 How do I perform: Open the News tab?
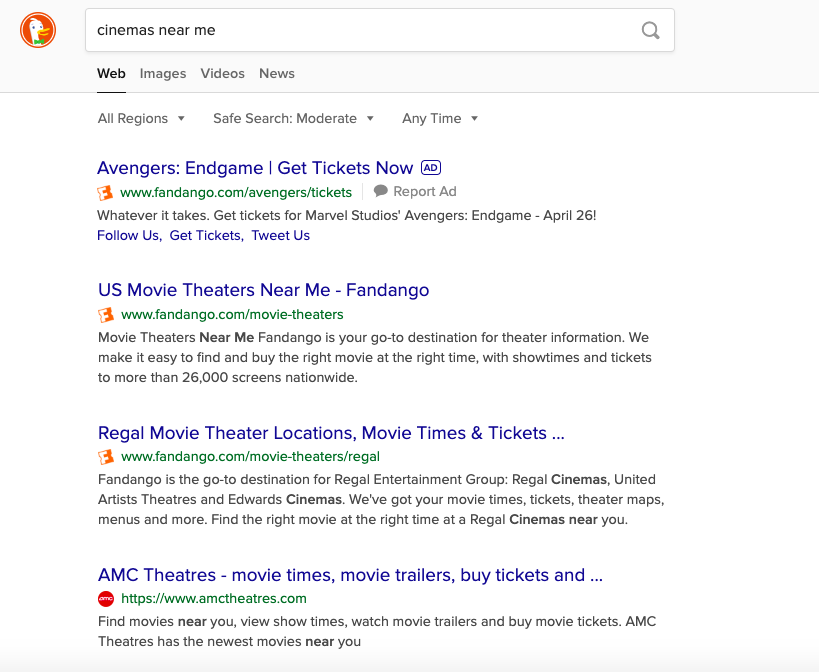276,73
